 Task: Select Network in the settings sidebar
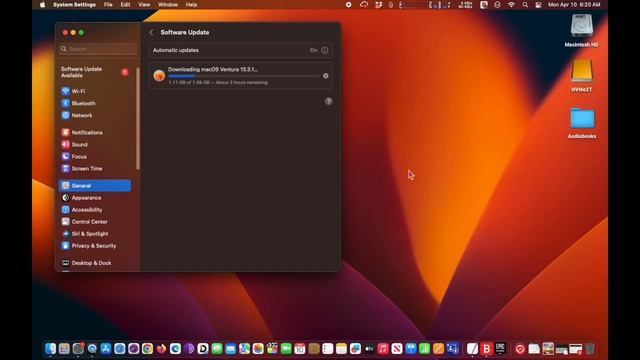[95, 115]
